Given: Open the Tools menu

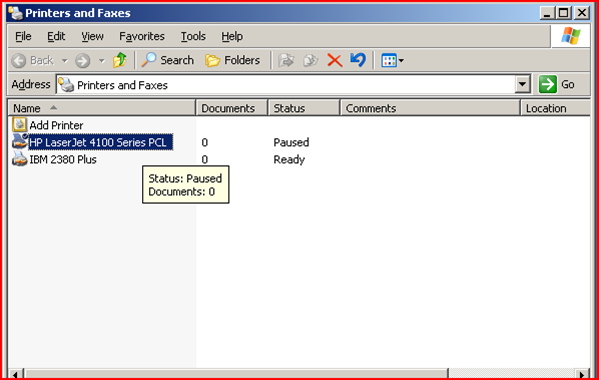Looking at the screenshot, I should pos(193,36).
